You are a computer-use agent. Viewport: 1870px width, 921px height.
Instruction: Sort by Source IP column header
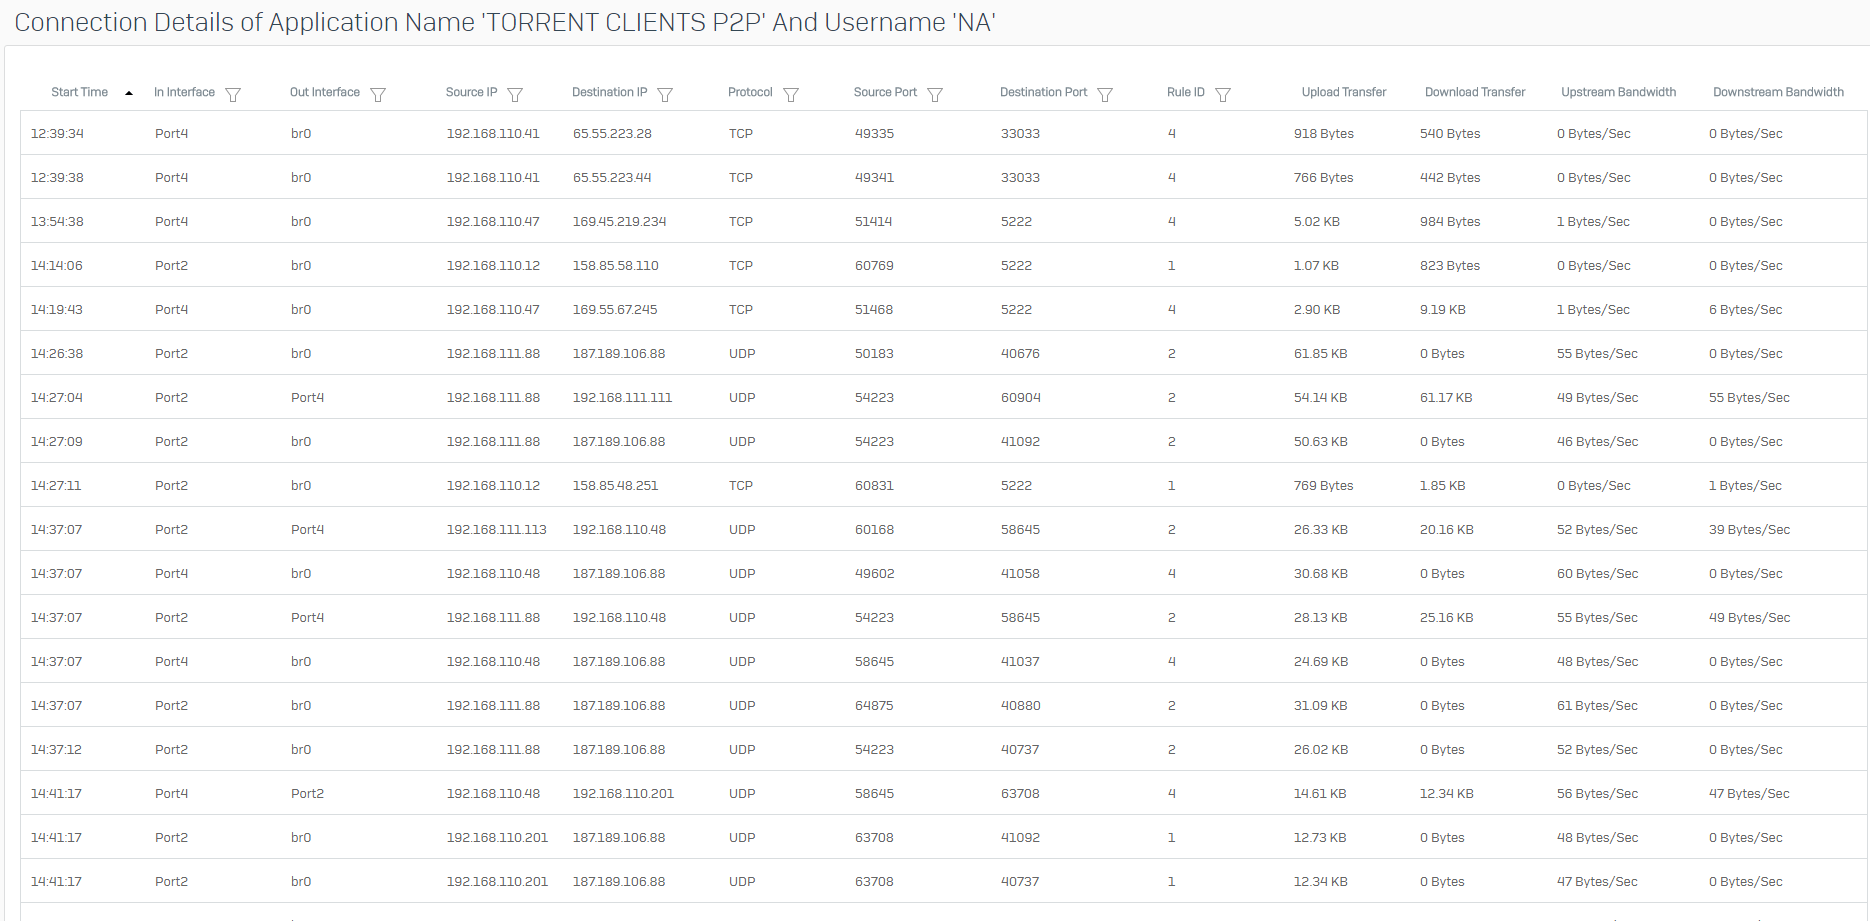point(471,92)
